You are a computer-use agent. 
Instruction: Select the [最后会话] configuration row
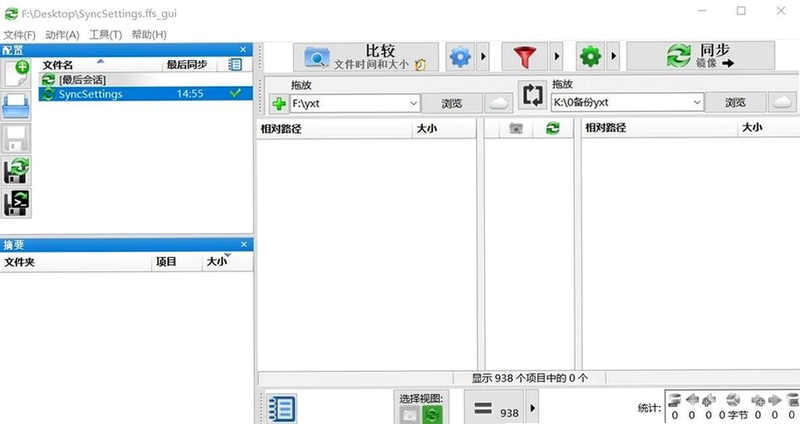(x=145, y=80)
